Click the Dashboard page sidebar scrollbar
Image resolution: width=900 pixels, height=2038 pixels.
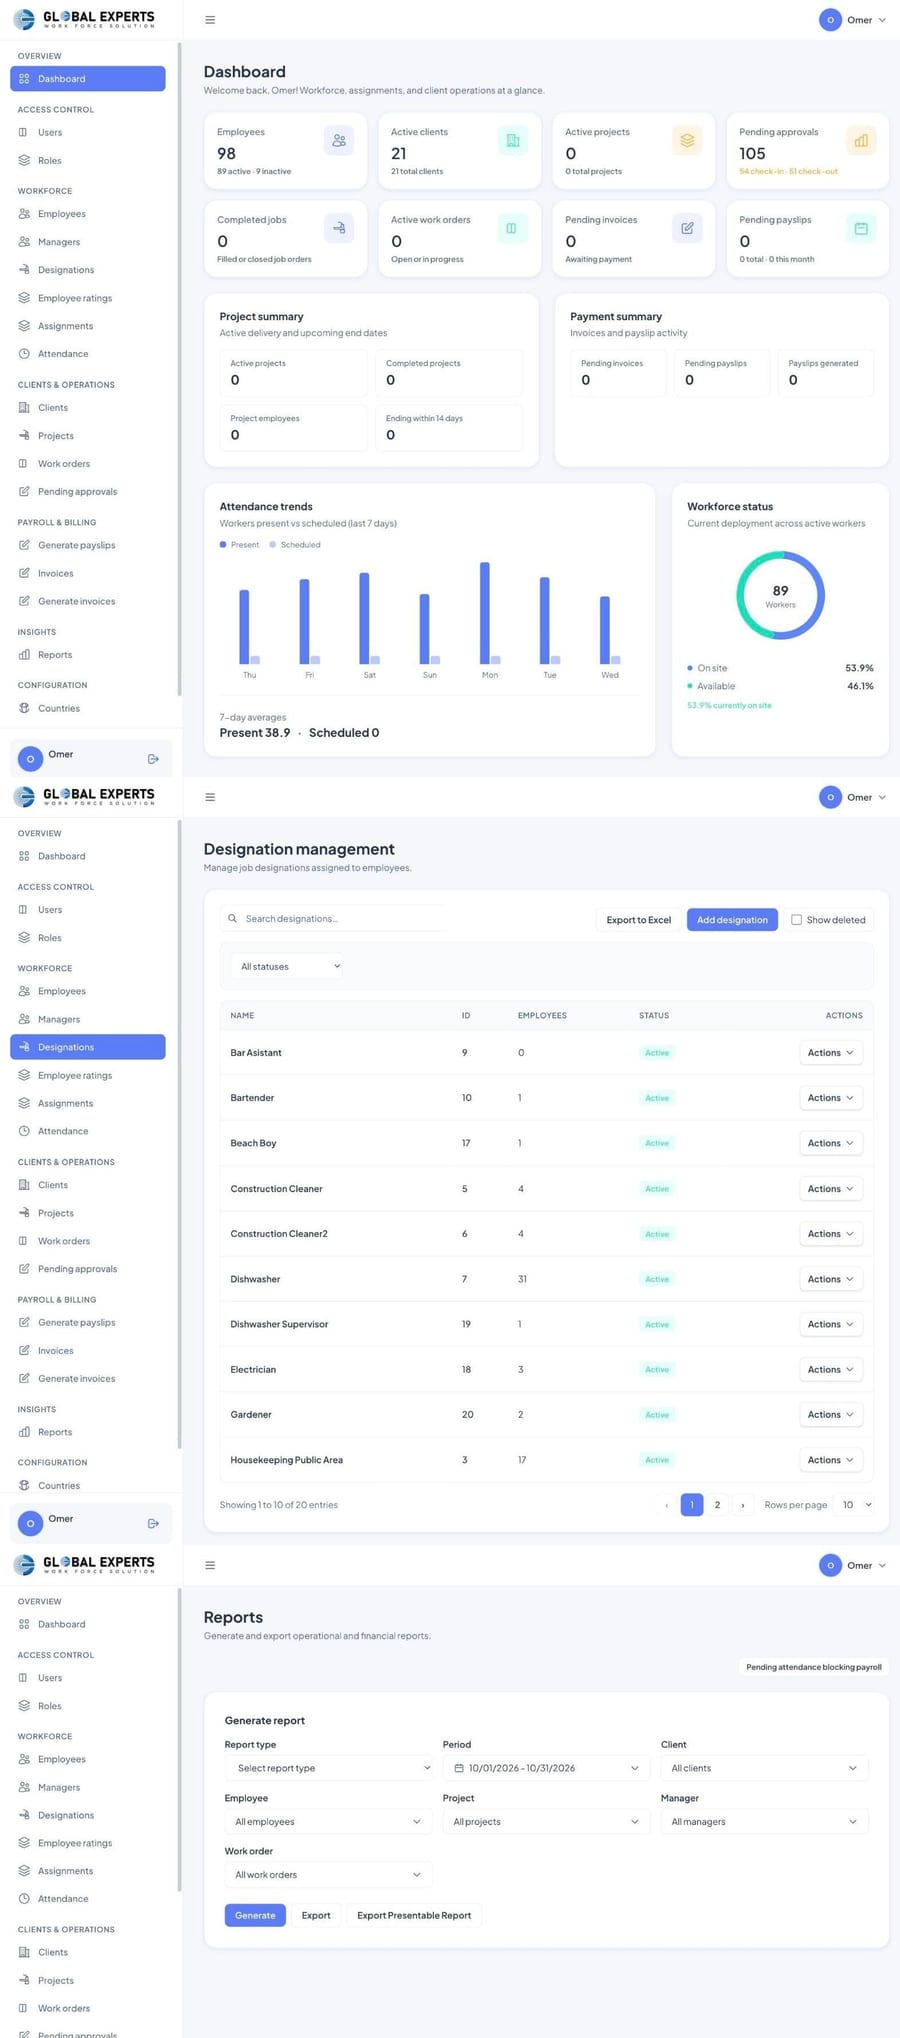179,368
